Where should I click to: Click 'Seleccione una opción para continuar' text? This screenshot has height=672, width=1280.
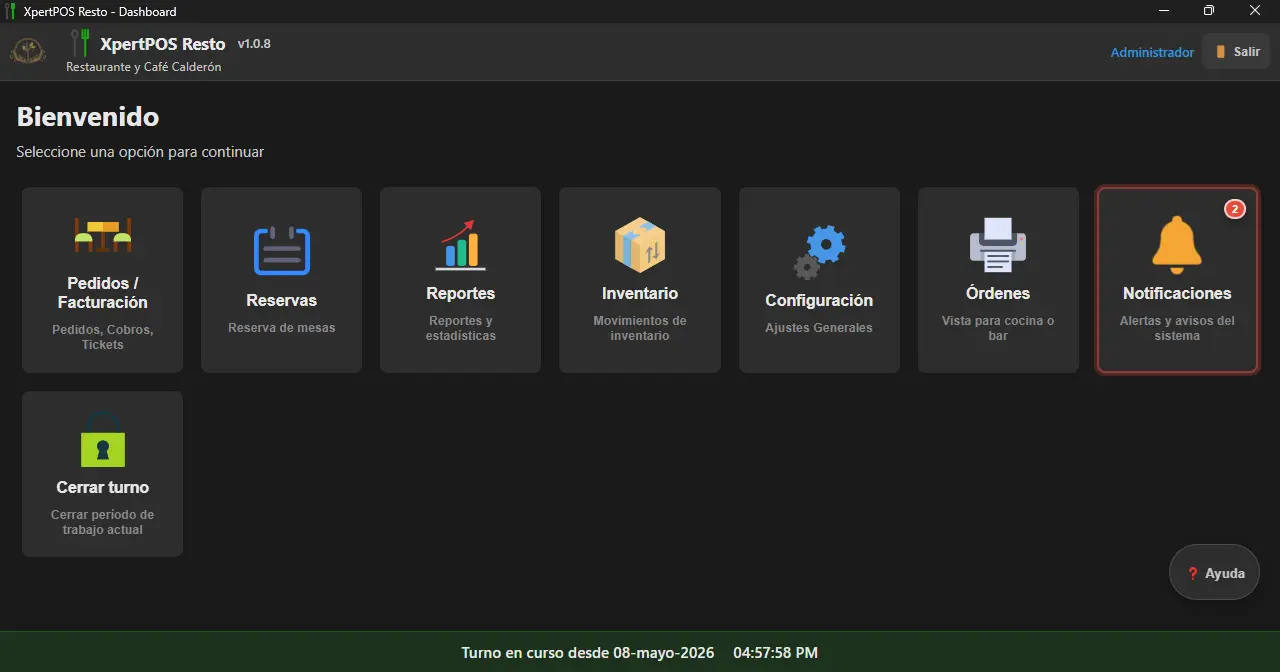(140, 152)
